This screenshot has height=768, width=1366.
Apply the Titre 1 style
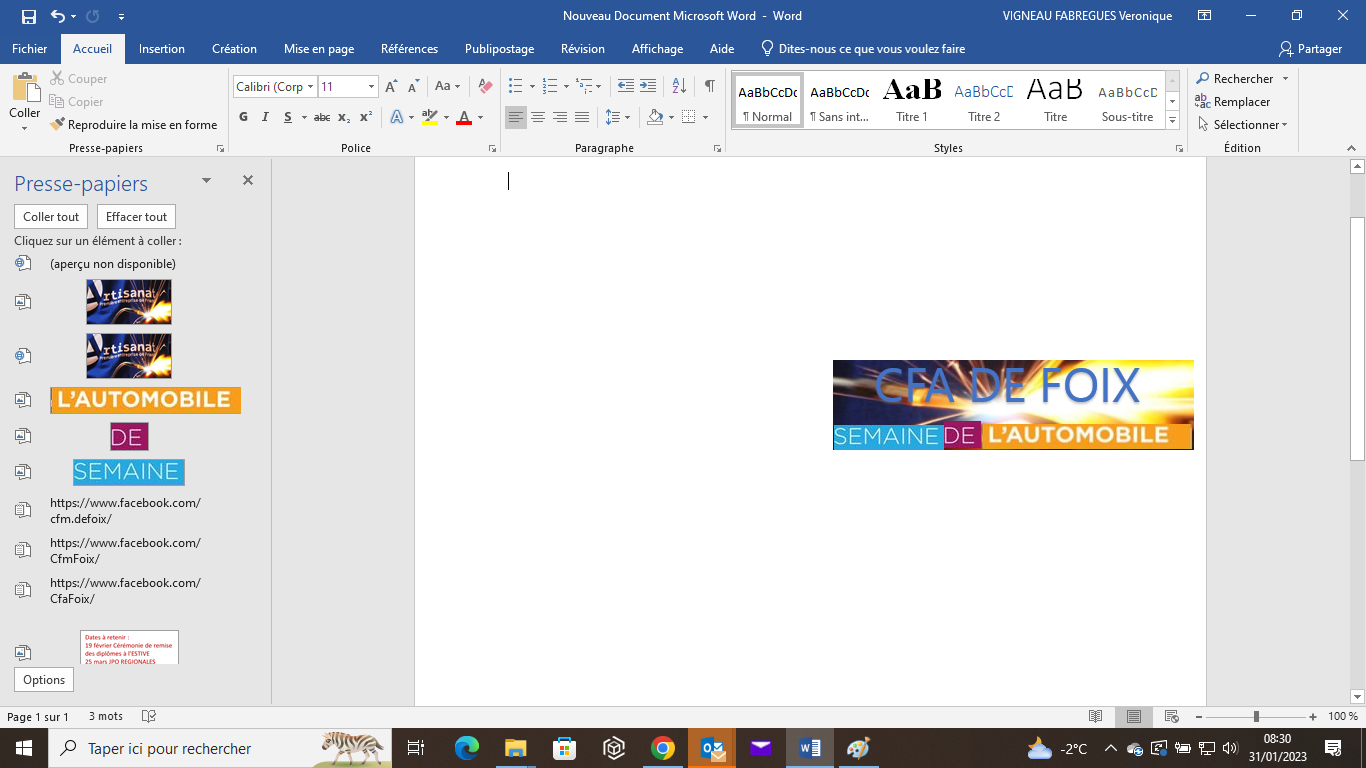click(x=912, y=100)
